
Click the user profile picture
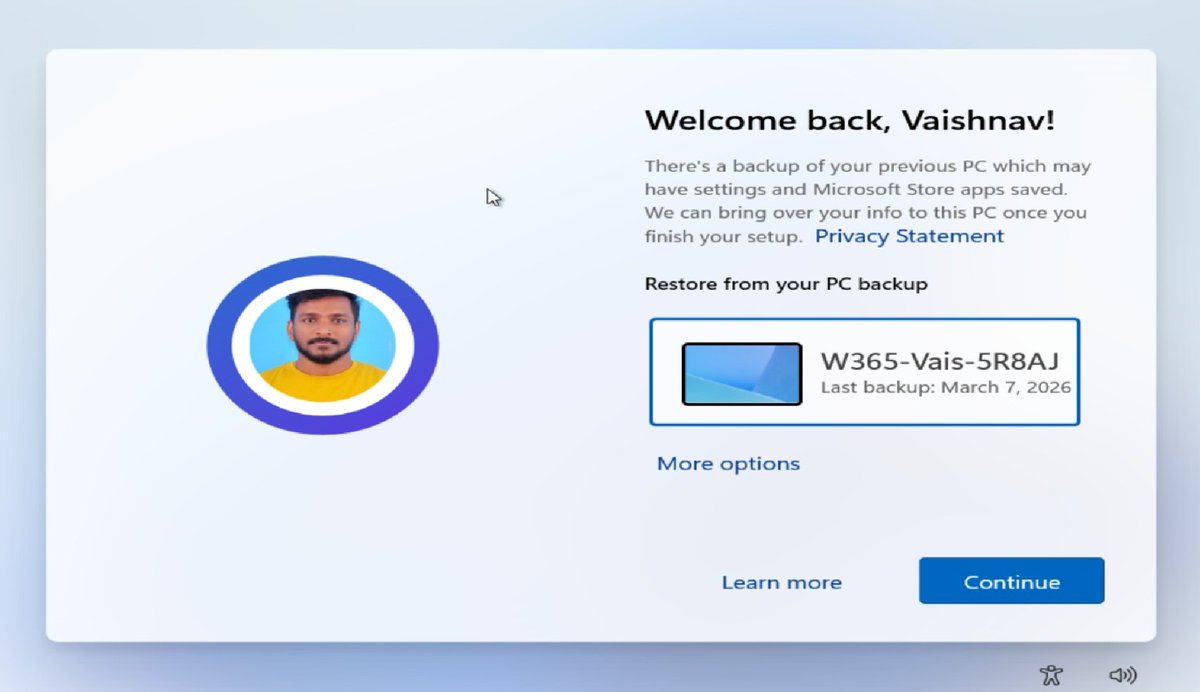[x=322, y=345]
